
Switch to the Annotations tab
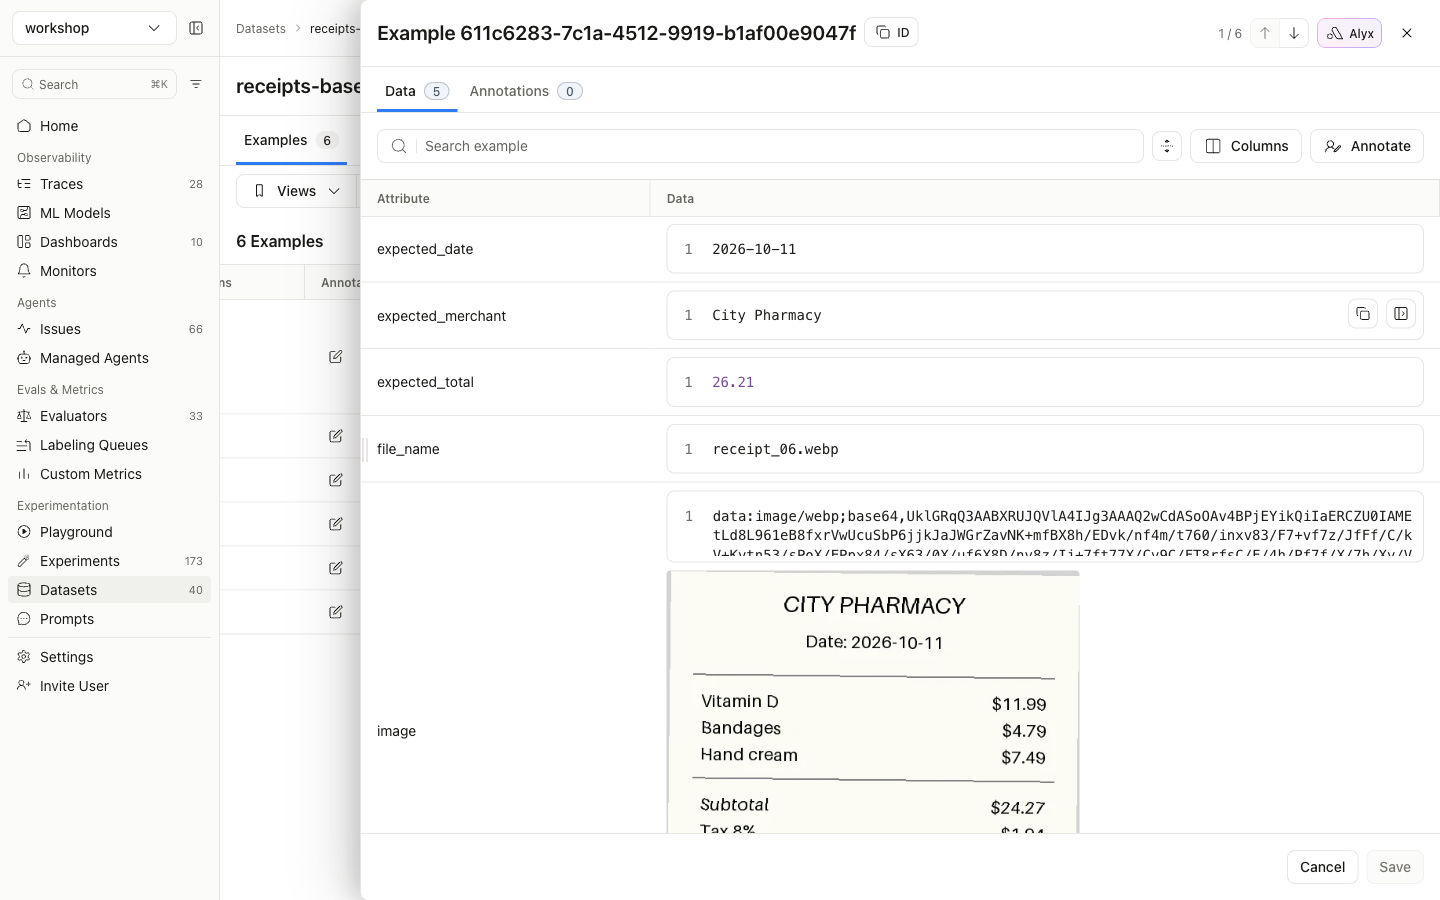[525, 91]
